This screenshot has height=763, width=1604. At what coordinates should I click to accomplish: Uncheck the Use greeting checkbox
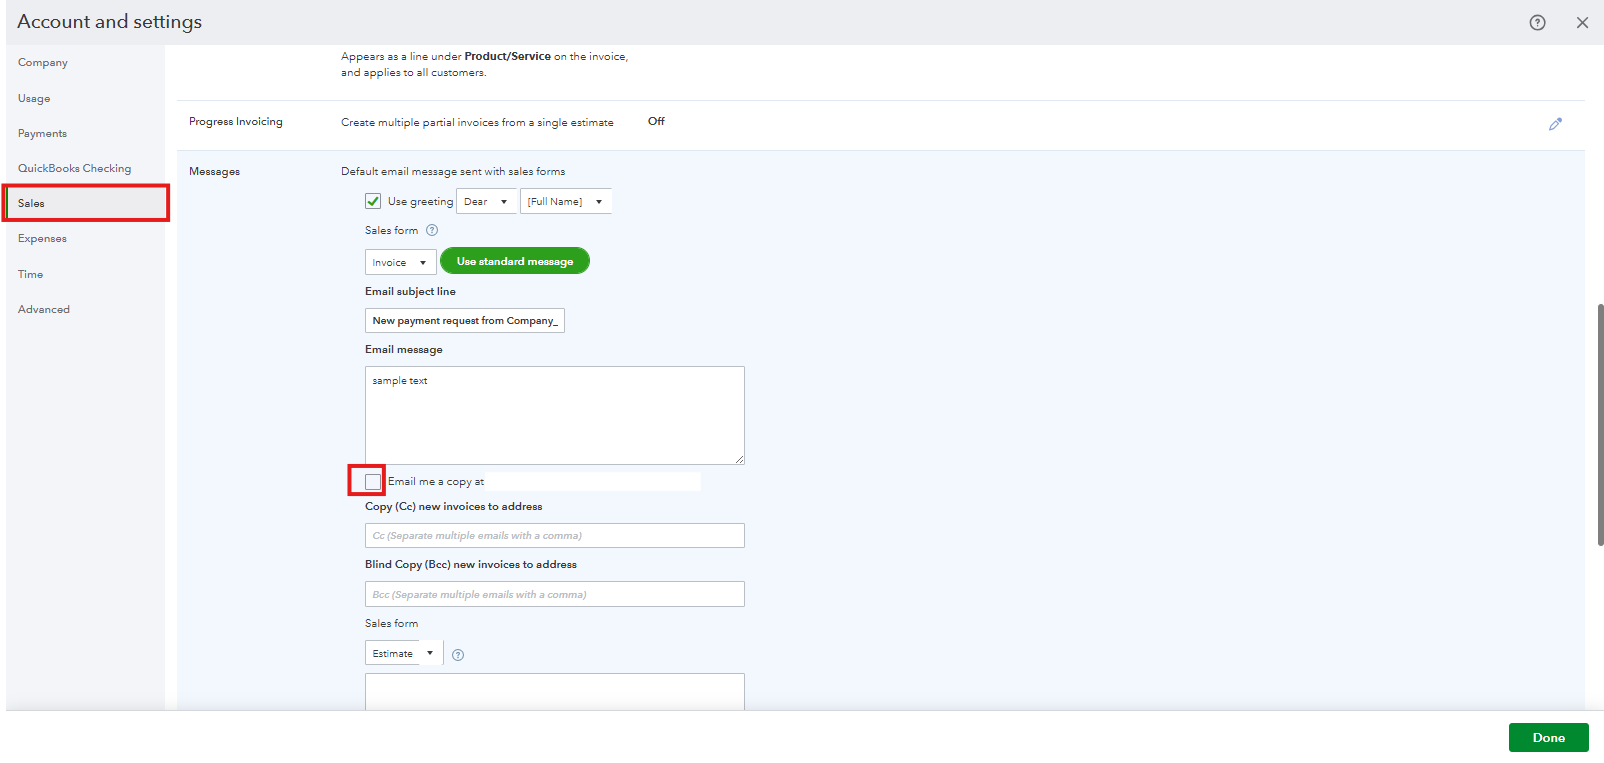pyautogui.click(x=373, y=201)
